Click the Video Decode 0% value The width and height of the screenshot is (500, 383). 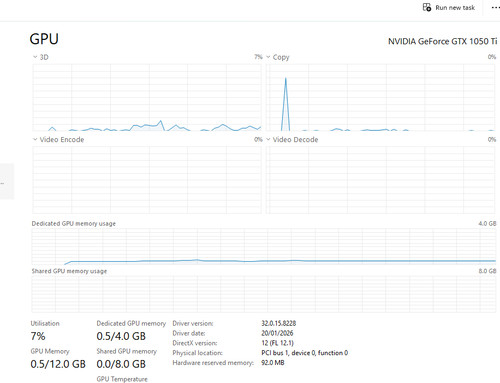click(492, 139)
